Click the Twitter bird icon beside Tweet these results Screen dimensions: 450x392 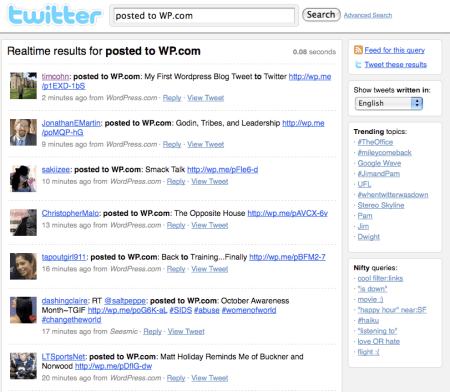(358, 64)
